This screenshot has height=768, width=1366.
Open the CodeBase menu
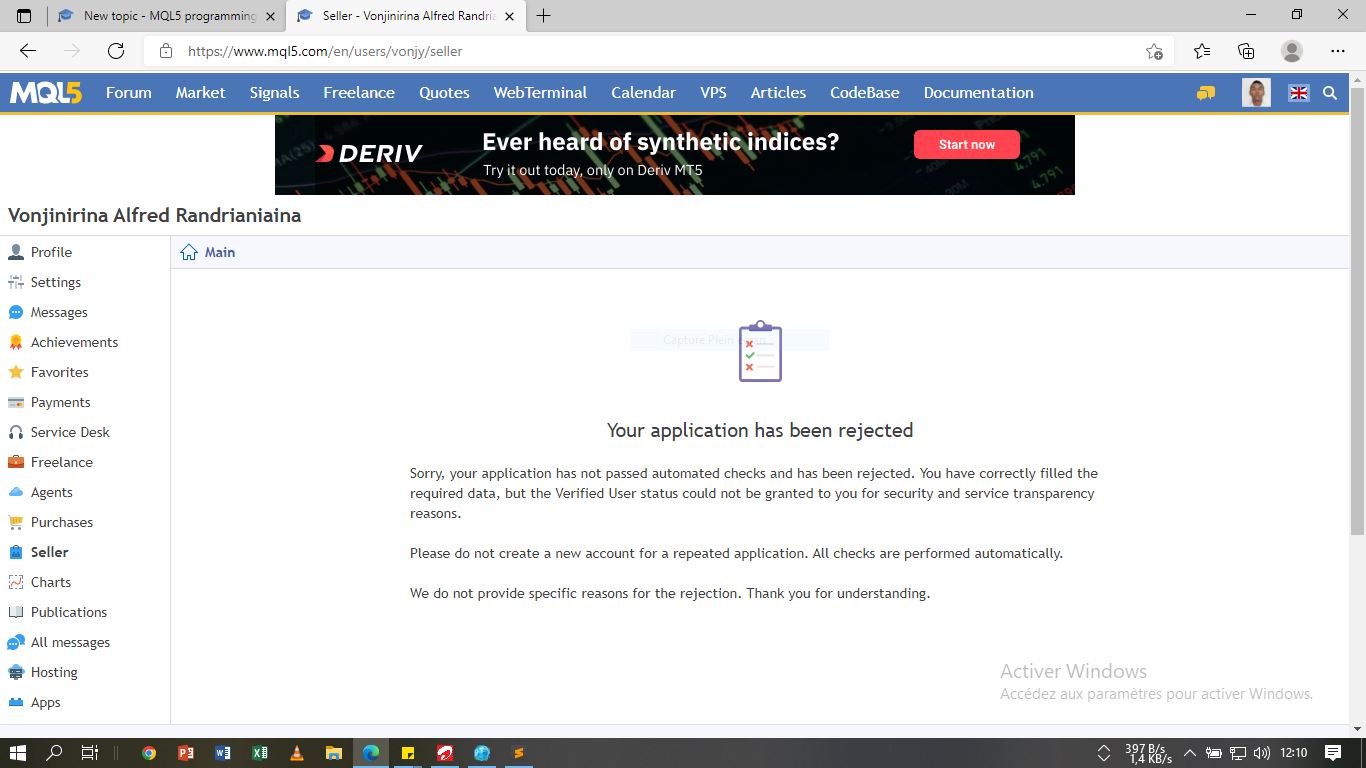(865, 93)
